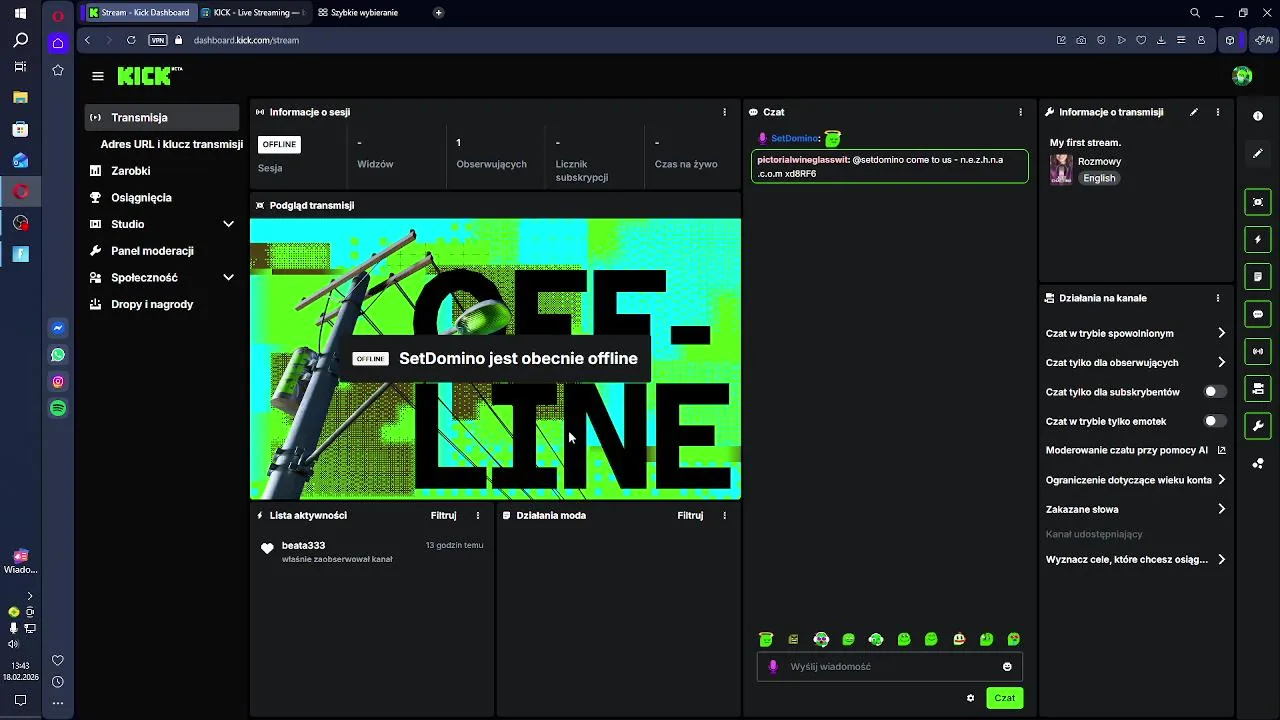
Task: Open the hamburger menu beside Kick logo
Action: (97, 76)
